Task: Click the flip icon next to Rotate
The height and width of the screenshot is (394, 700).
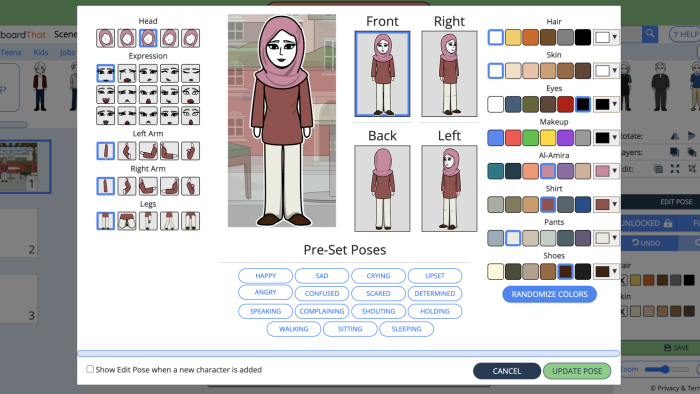Action: [675, 136]
